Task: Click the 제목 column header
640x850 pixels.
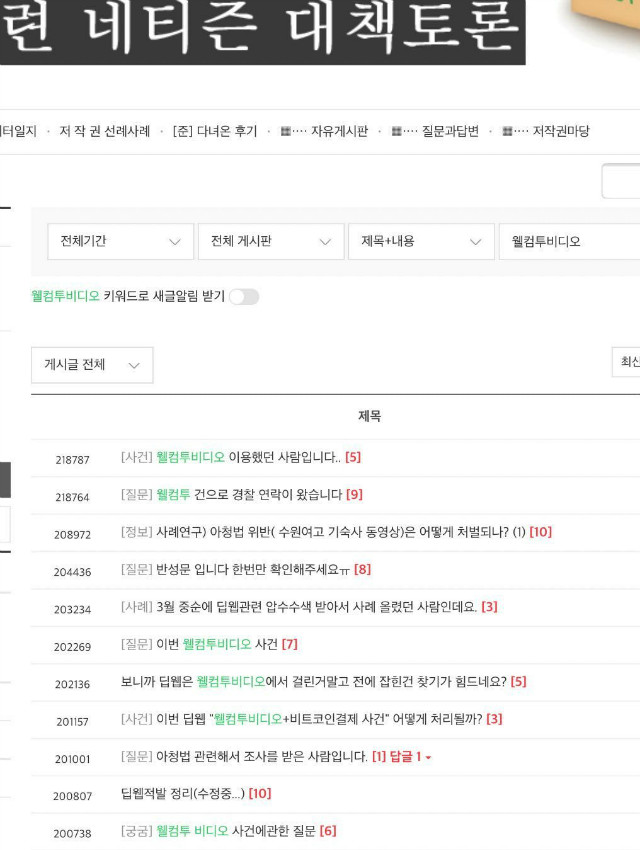Action: [370, 416]
